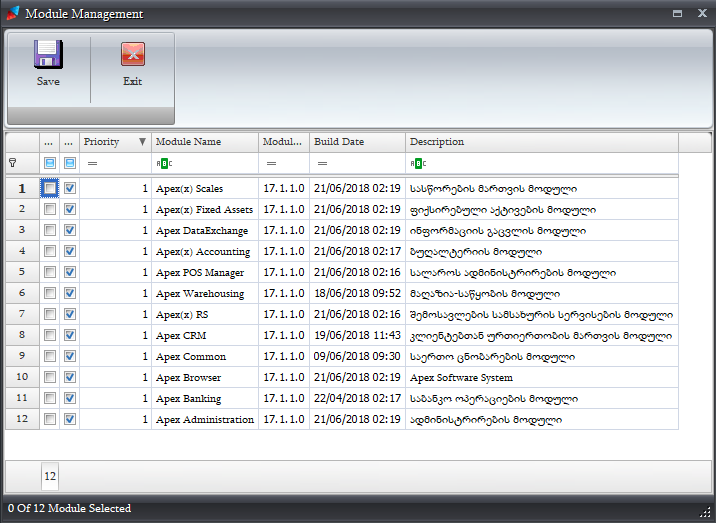Image resolution: width=716 pixels, height=523 pixels.
Task: Click the first '...' column header
Action: (x=49, y=142)
